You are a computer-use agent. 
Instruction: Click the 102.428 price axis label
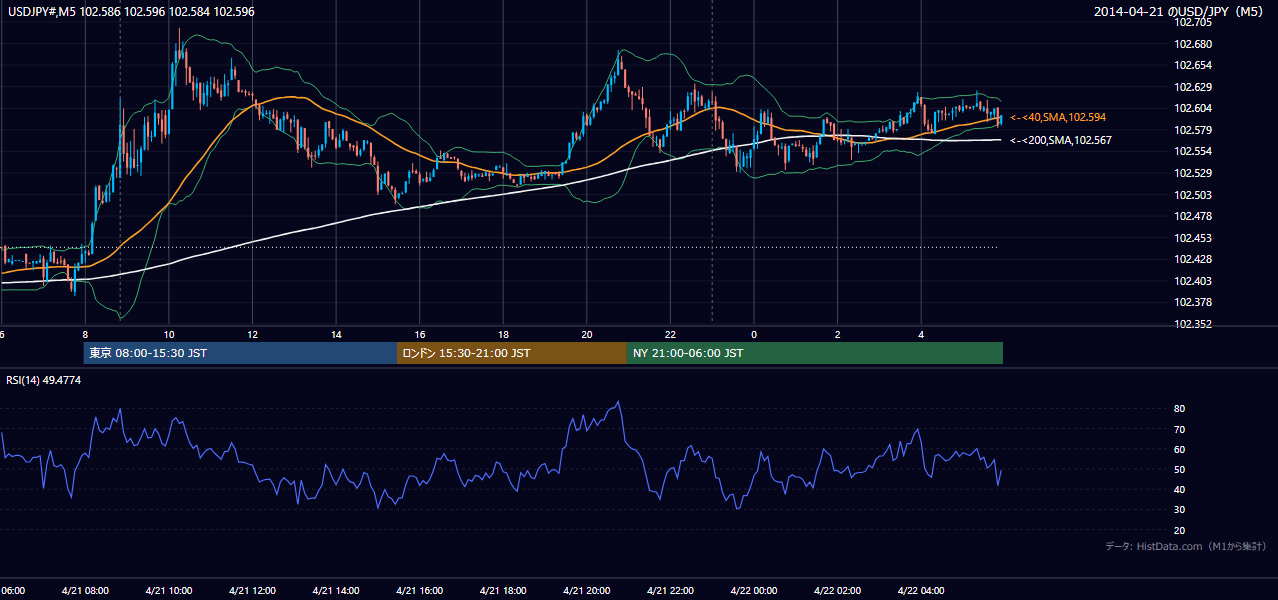point(1192,259)
